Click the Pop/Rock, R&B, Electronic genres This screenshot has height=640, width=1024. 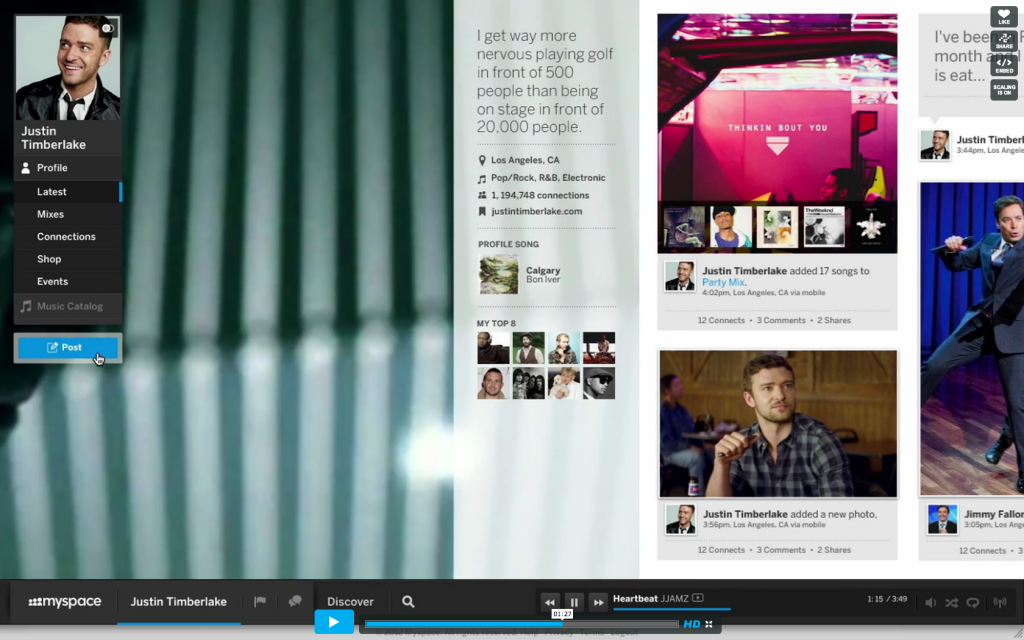click(x=548, y=178)
